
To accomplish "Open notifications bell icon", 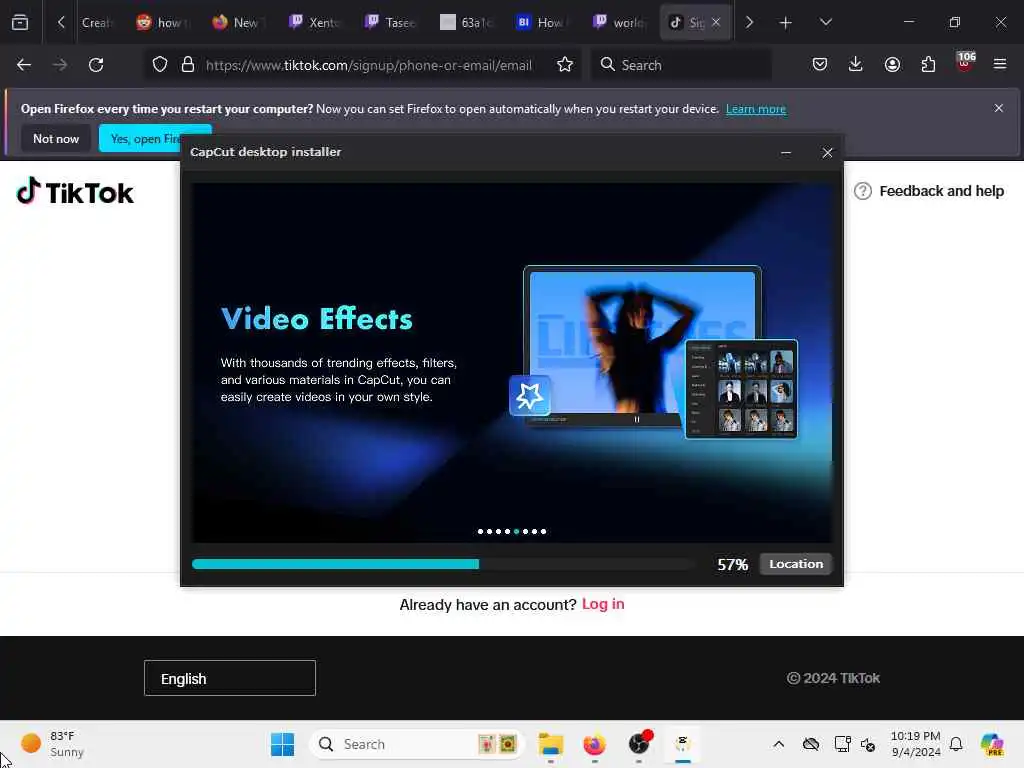I will point(956,744).
